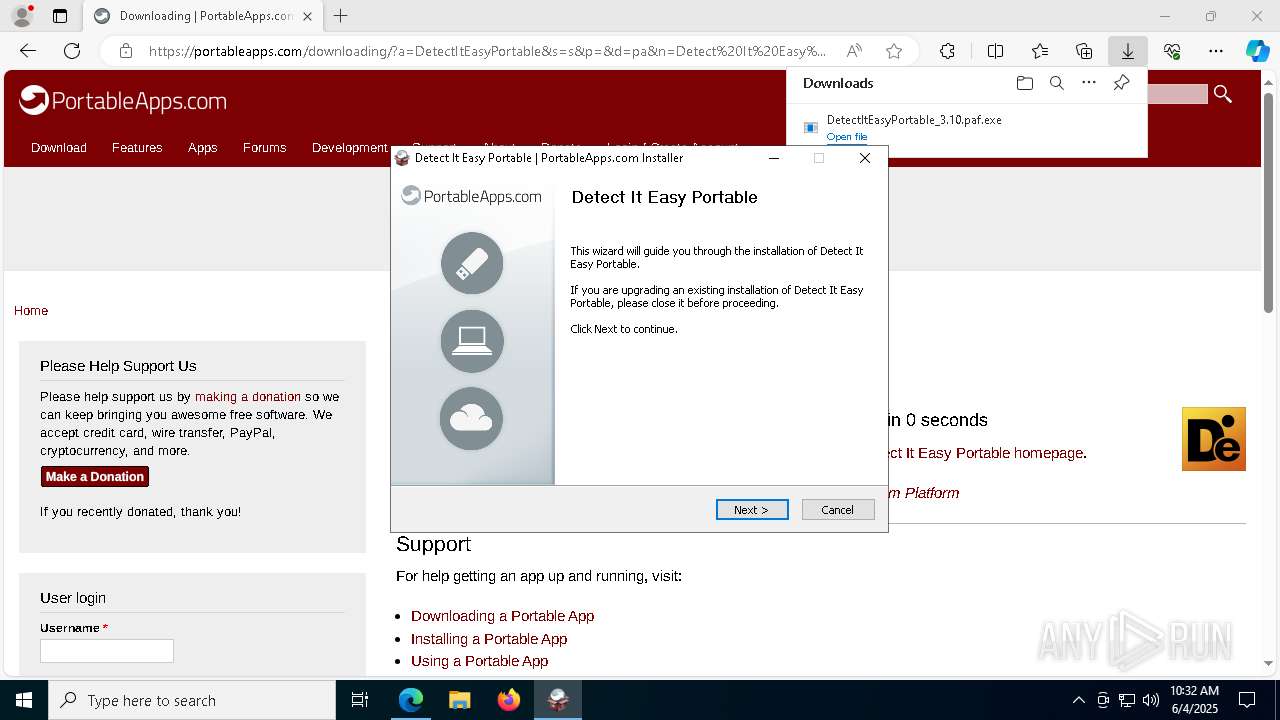
Task: View site information lock icon
Action: 125,51
